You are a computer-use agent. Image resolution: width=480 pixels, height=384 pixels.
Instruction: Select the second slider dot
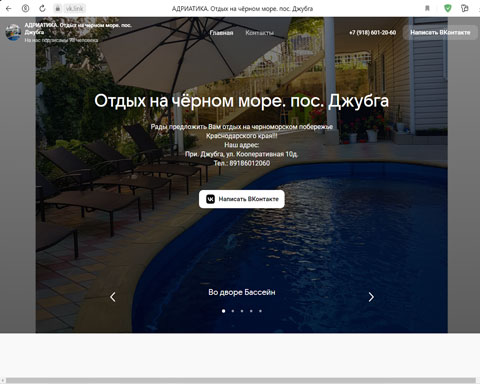(x=233, y=311)
